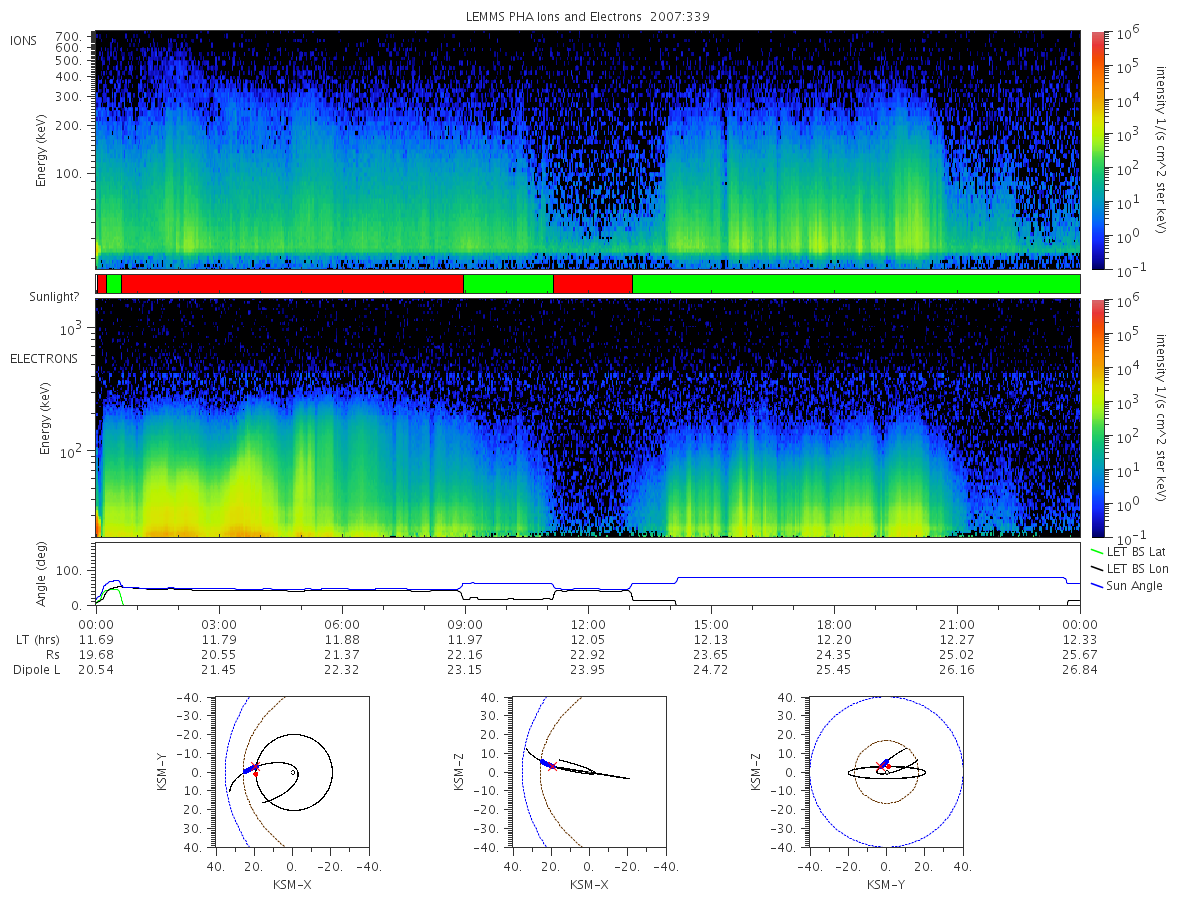
Task: Click the angle line plot panel
Action: pos(588,575)
